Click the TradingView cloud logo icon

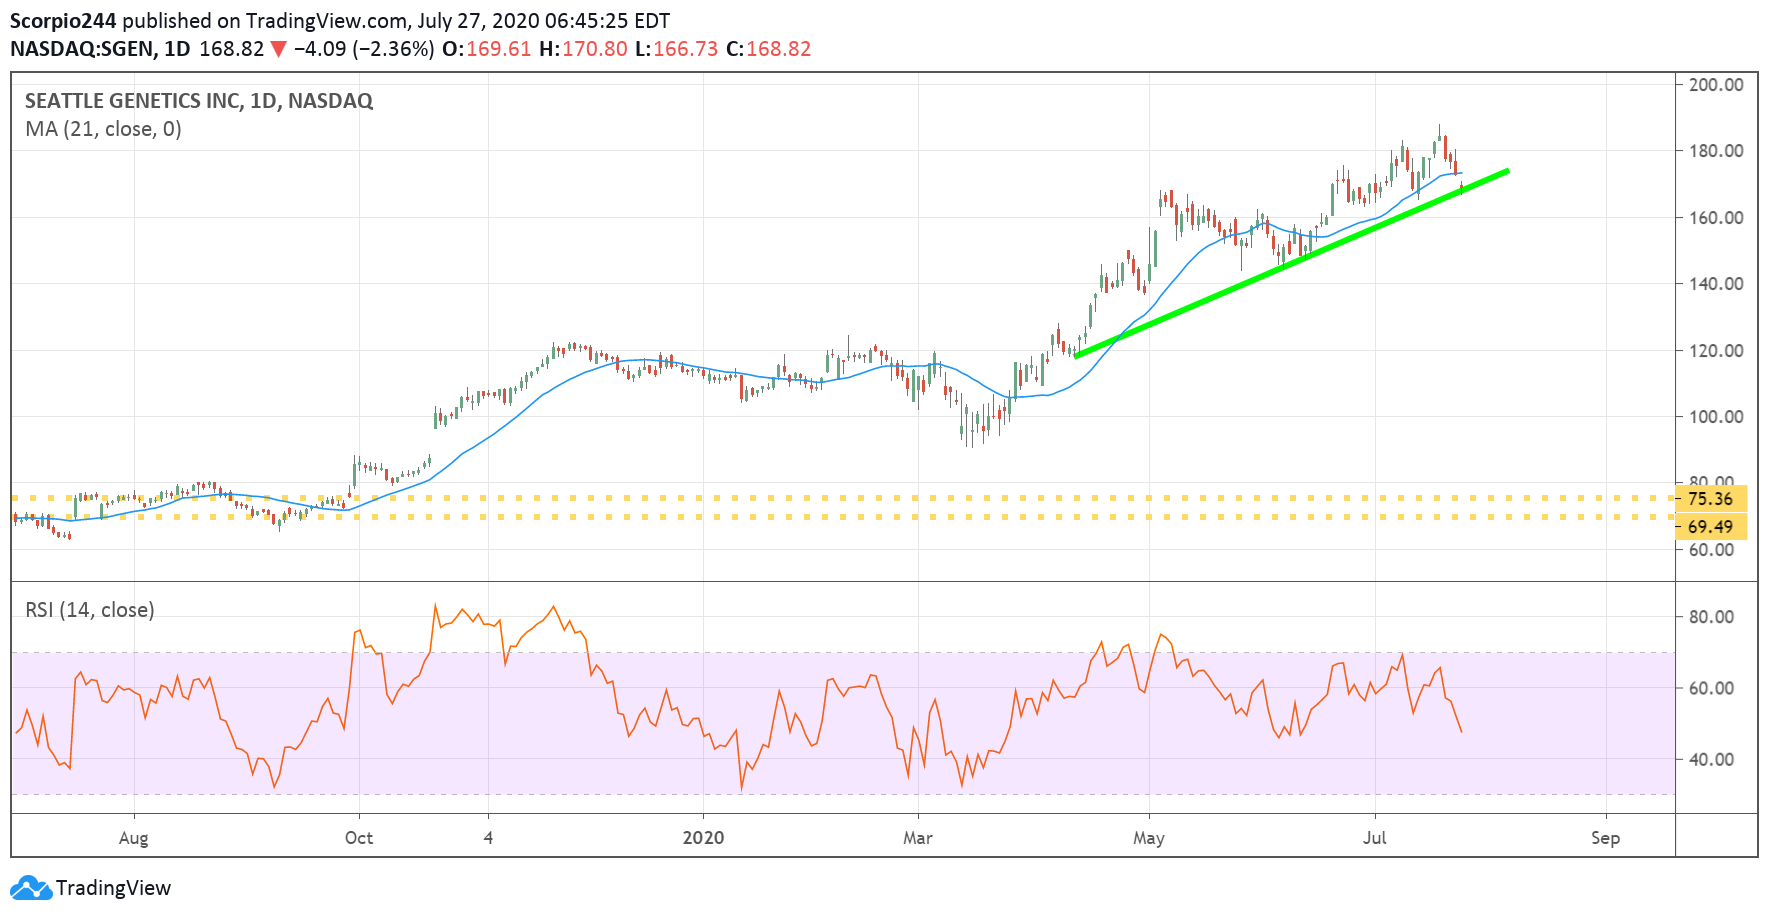pos(30,888)
